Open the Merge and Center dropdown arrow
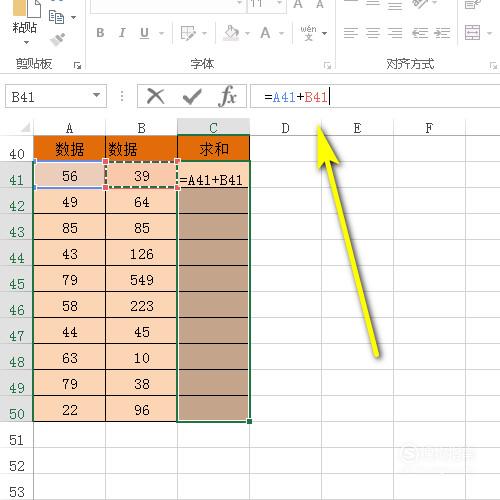This screenshot has width=500, height=500. click(x=489, y=33)
